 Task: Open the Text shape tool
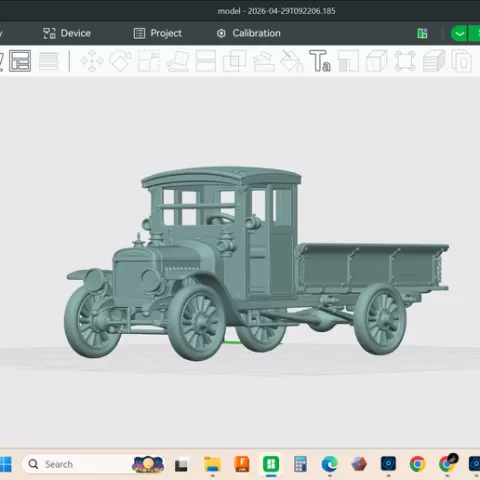click(x=320, y=61)
